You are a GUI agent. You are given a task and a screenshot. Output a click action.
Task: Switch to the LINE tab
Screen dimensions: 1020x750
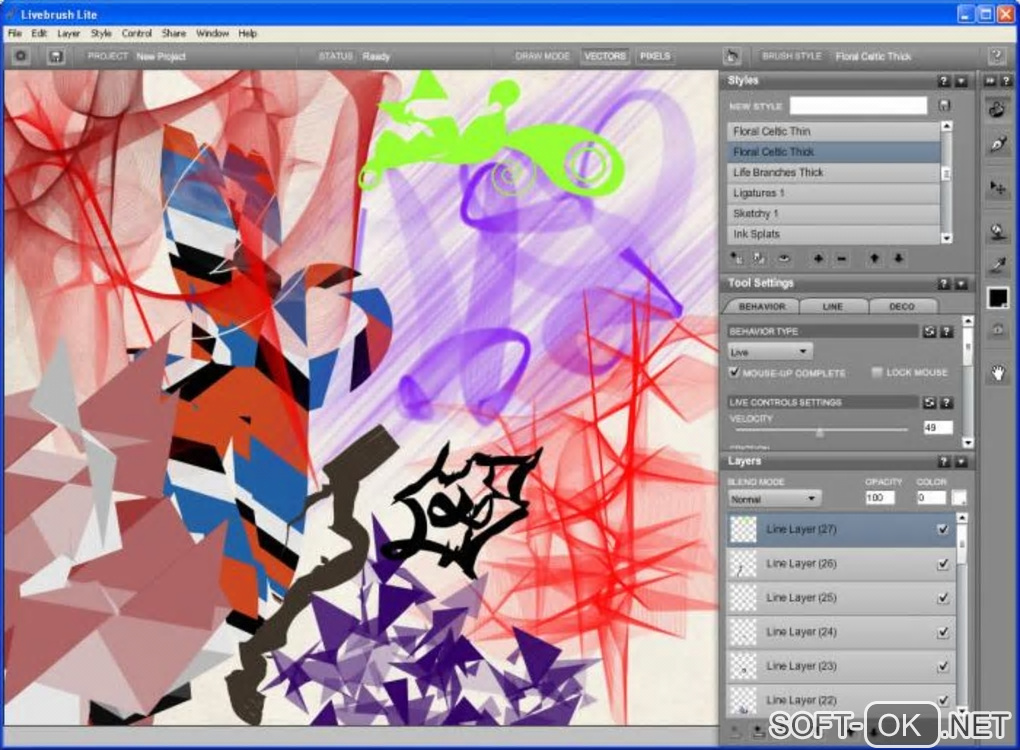tap(832, 306)
